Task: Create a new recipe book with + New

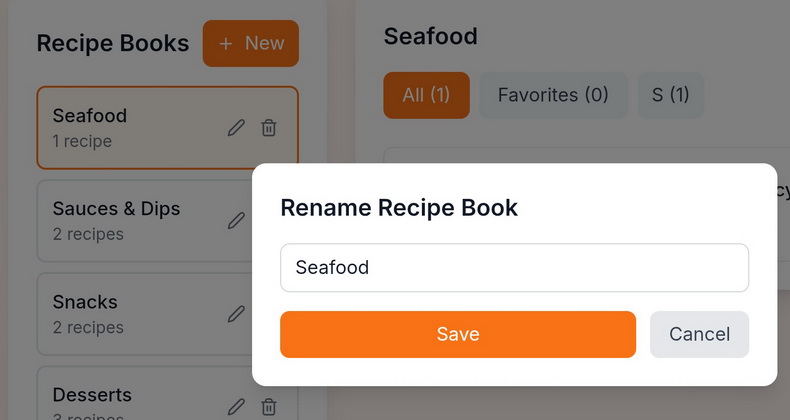Action: pos(251,43)
